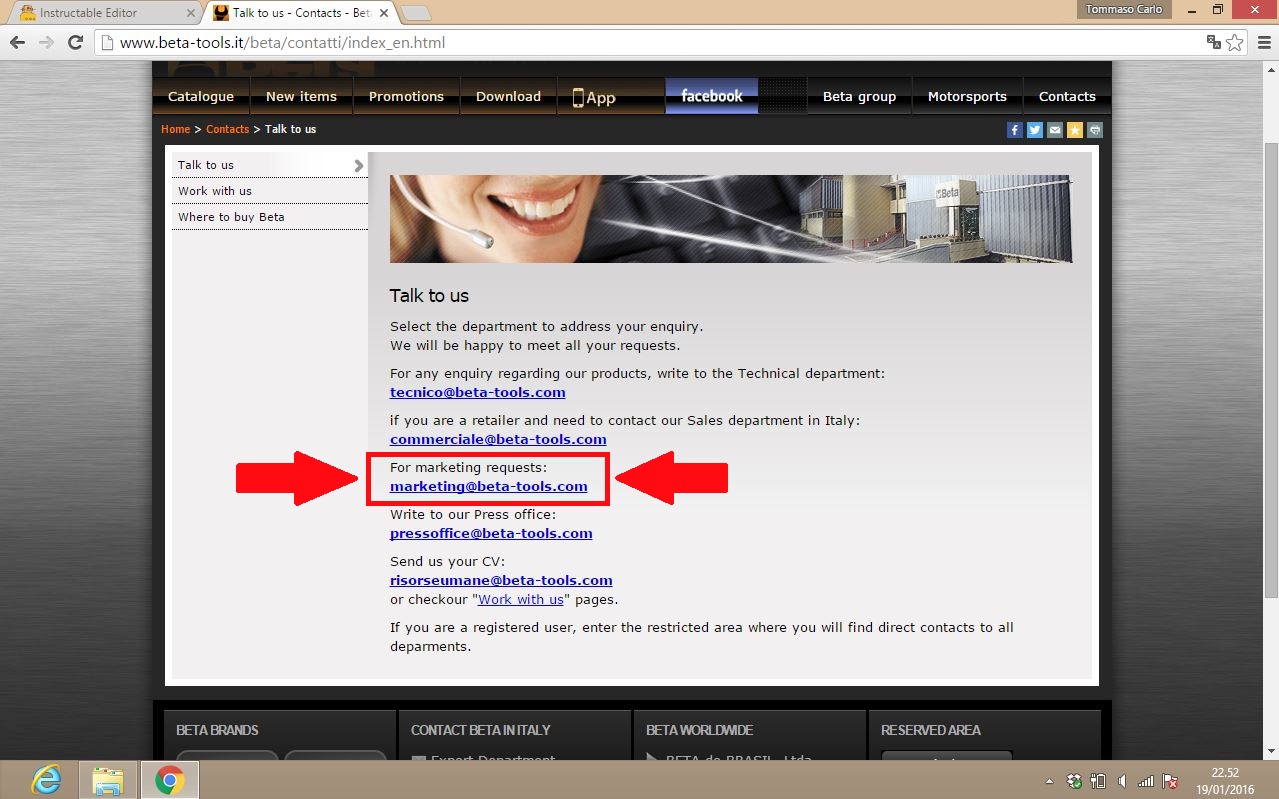The image size is (1279, 799).
Task: Open the Catalogue menu
Action: pyautogui.click(x=201, y=97)
